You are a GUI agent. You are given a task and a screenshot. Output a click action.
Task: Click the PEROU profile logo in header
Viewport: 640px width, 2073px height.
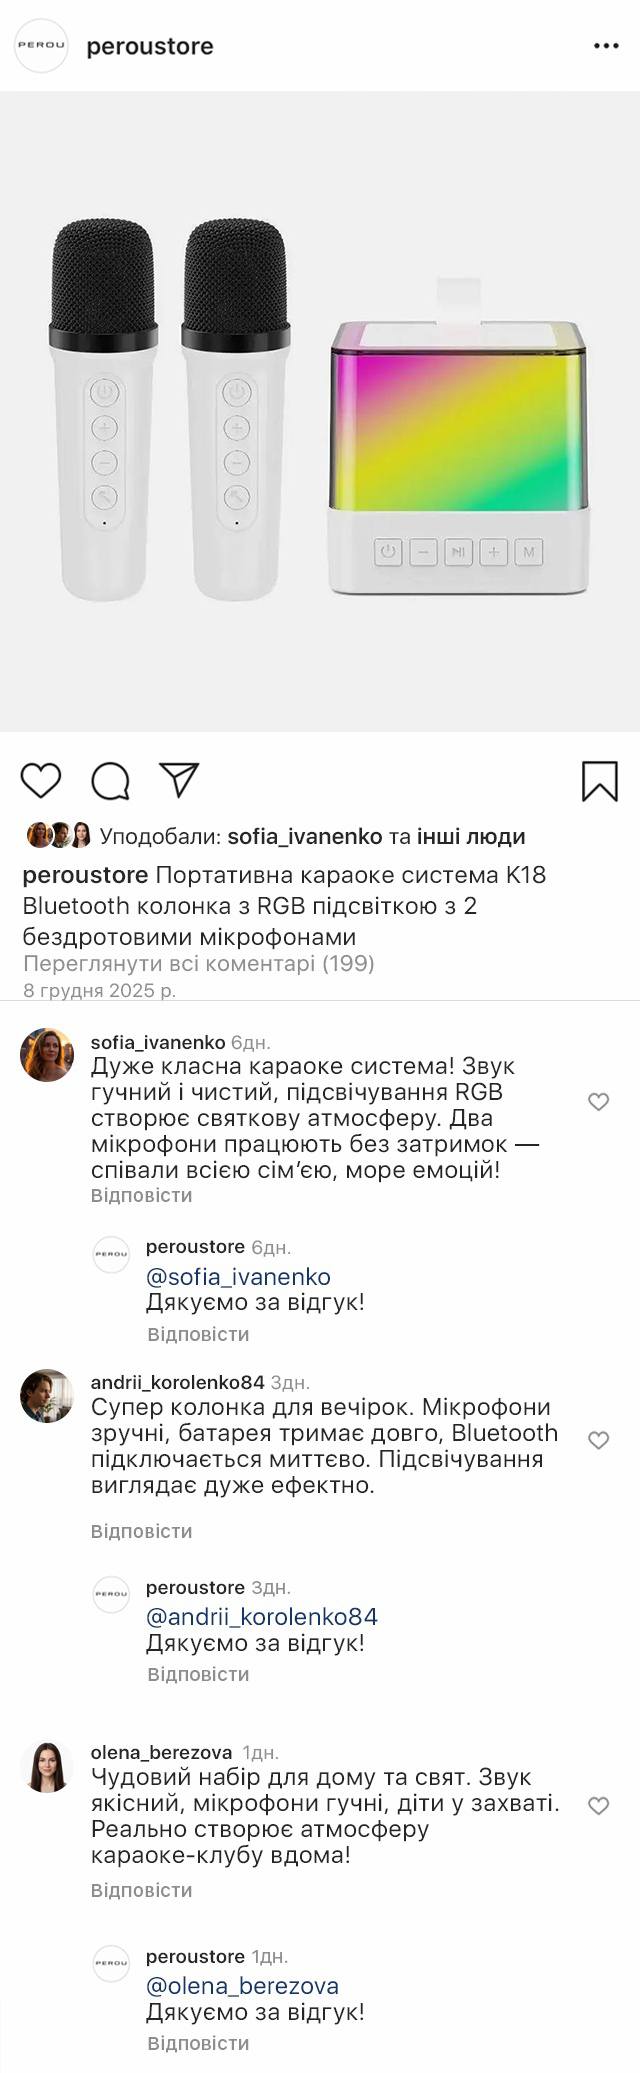pos(41,46)
